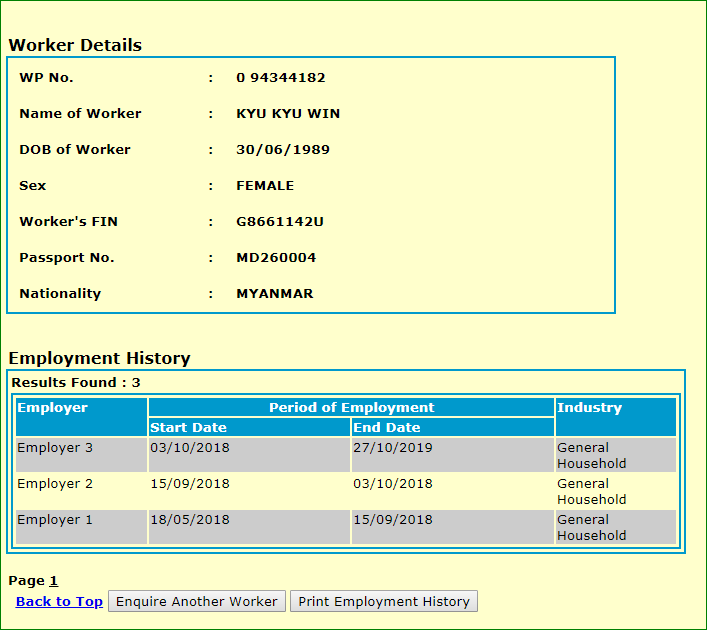Click the Period of Employment header
Screen dimensions: 707x630
(x=351, y=408)
